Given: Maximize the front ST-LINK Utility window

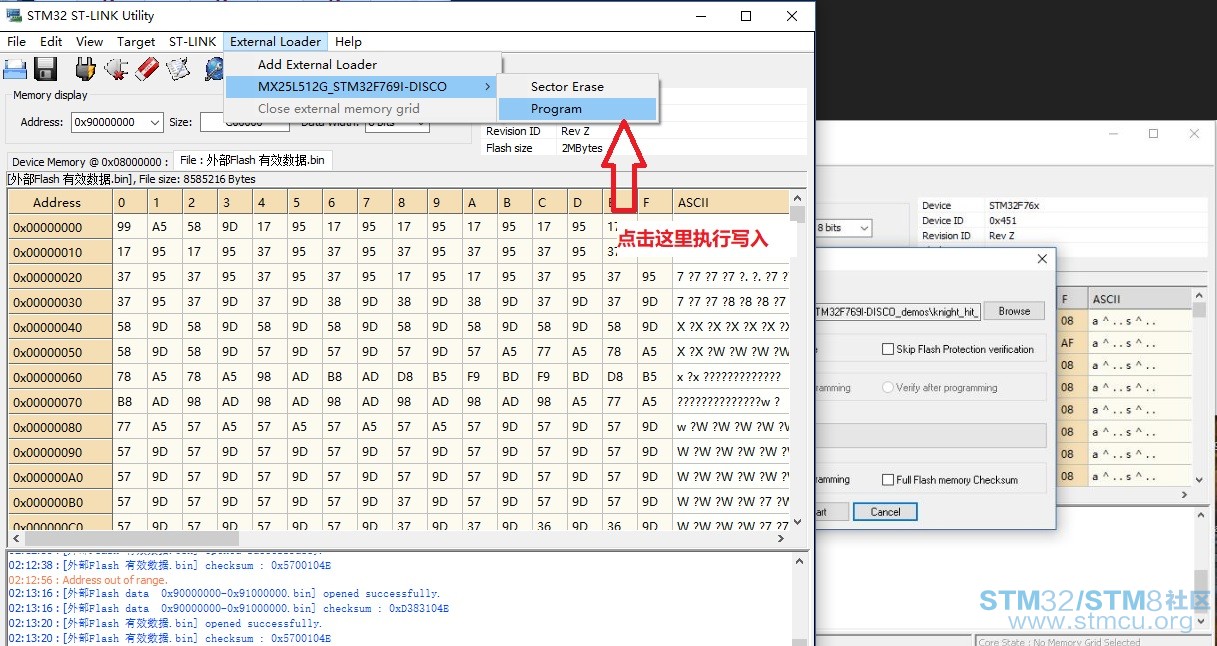Looking at the screenshot, I should click(746, 16).
